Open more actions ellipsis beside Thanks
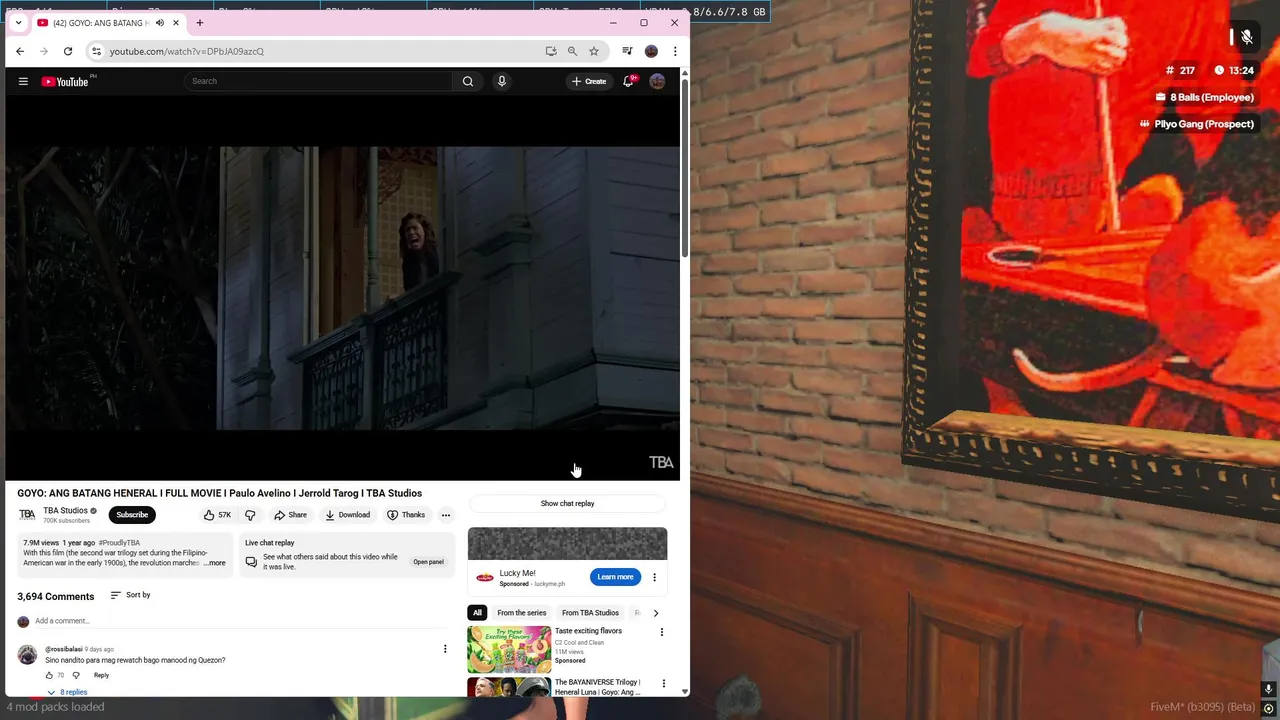The height and width of the screenshot is (720, 1280). point(446,515)
